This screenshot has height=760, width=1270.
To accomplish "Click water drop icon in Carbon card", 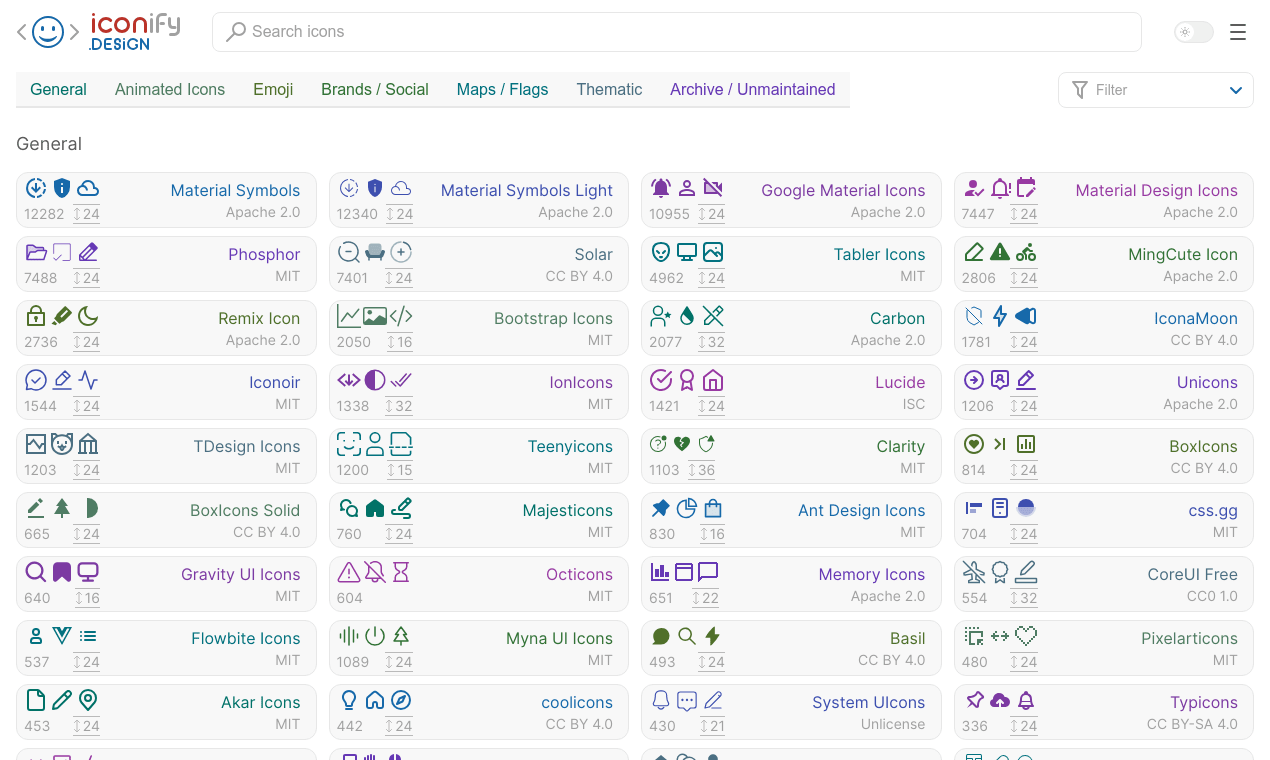I will (x=687, y=316).
